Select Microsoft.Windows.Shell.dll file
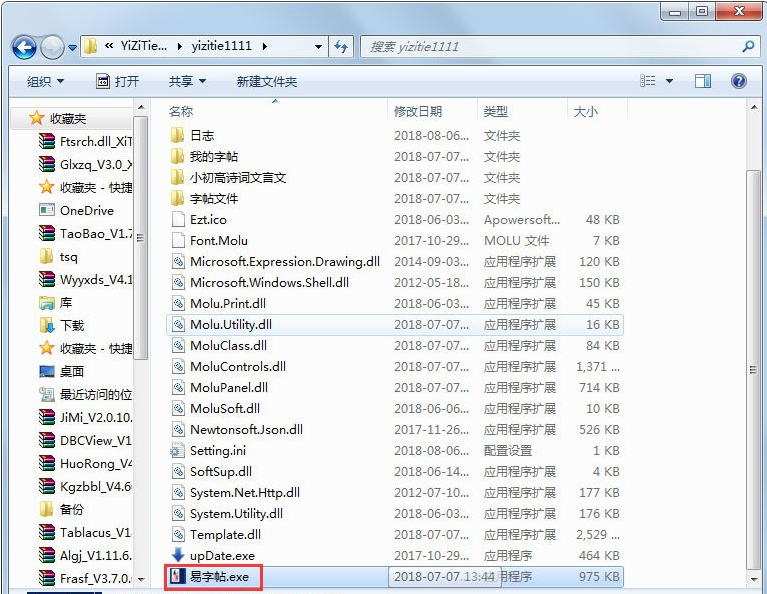Viewport: 767px width, 594px height. pos(269,283)
